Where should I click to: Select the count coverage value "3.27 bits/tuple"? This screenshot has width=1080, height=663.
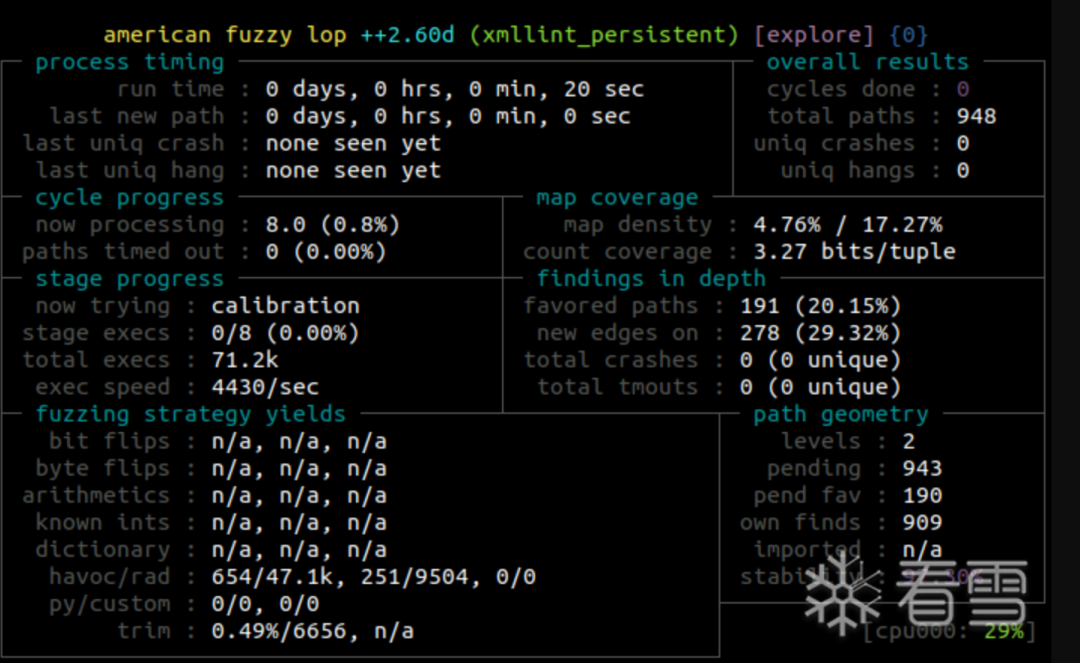[854, 251]
